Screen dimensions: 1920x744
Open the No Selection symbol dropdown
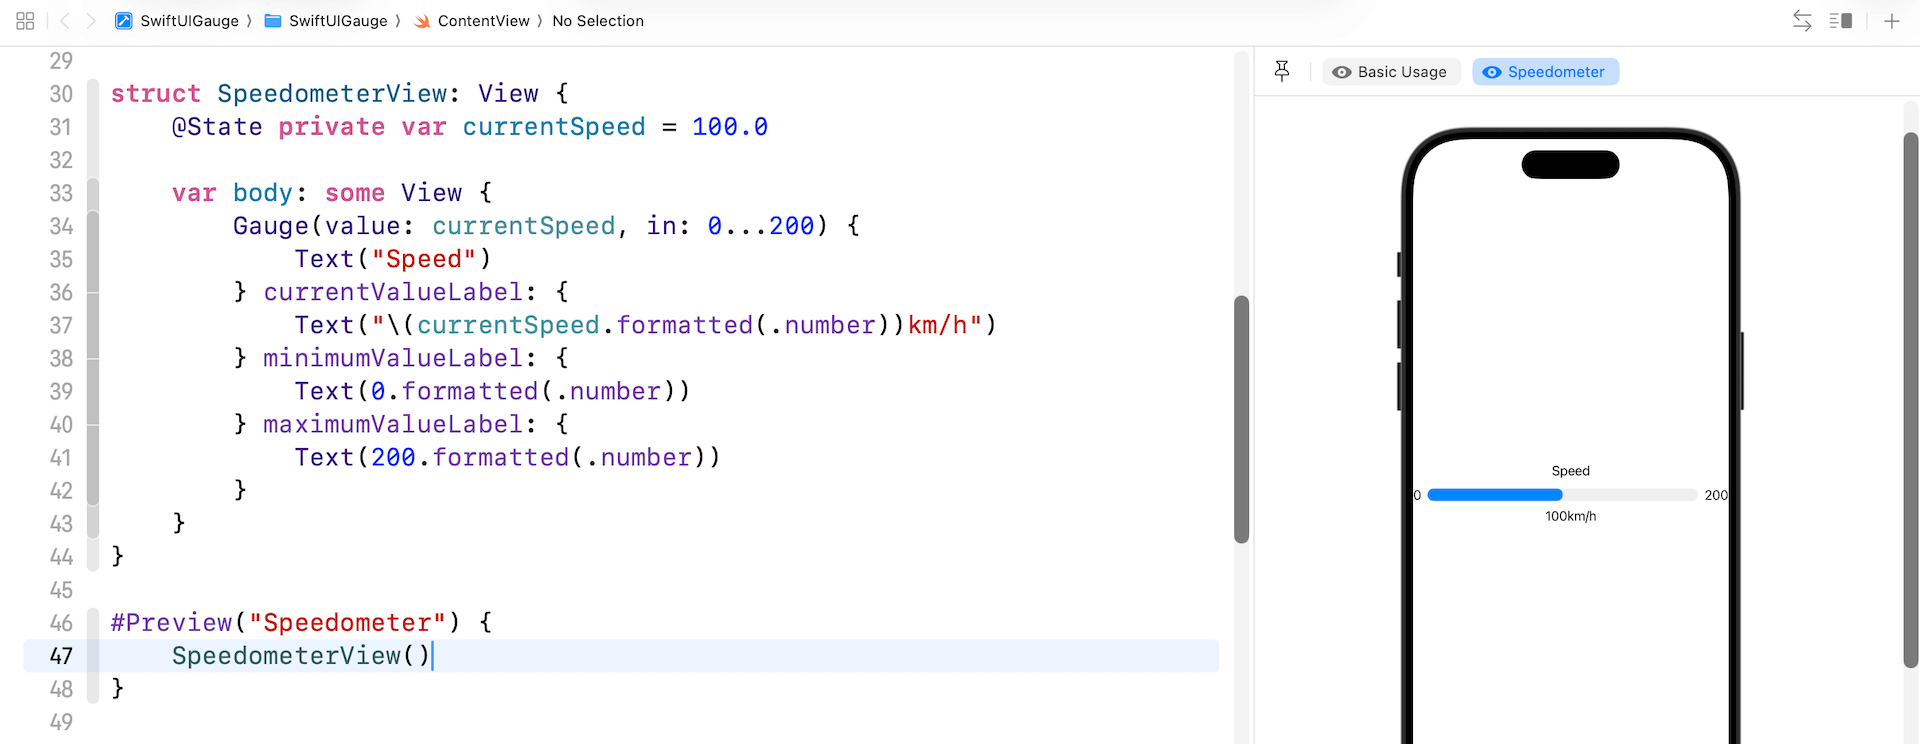(x=597, y=21)
